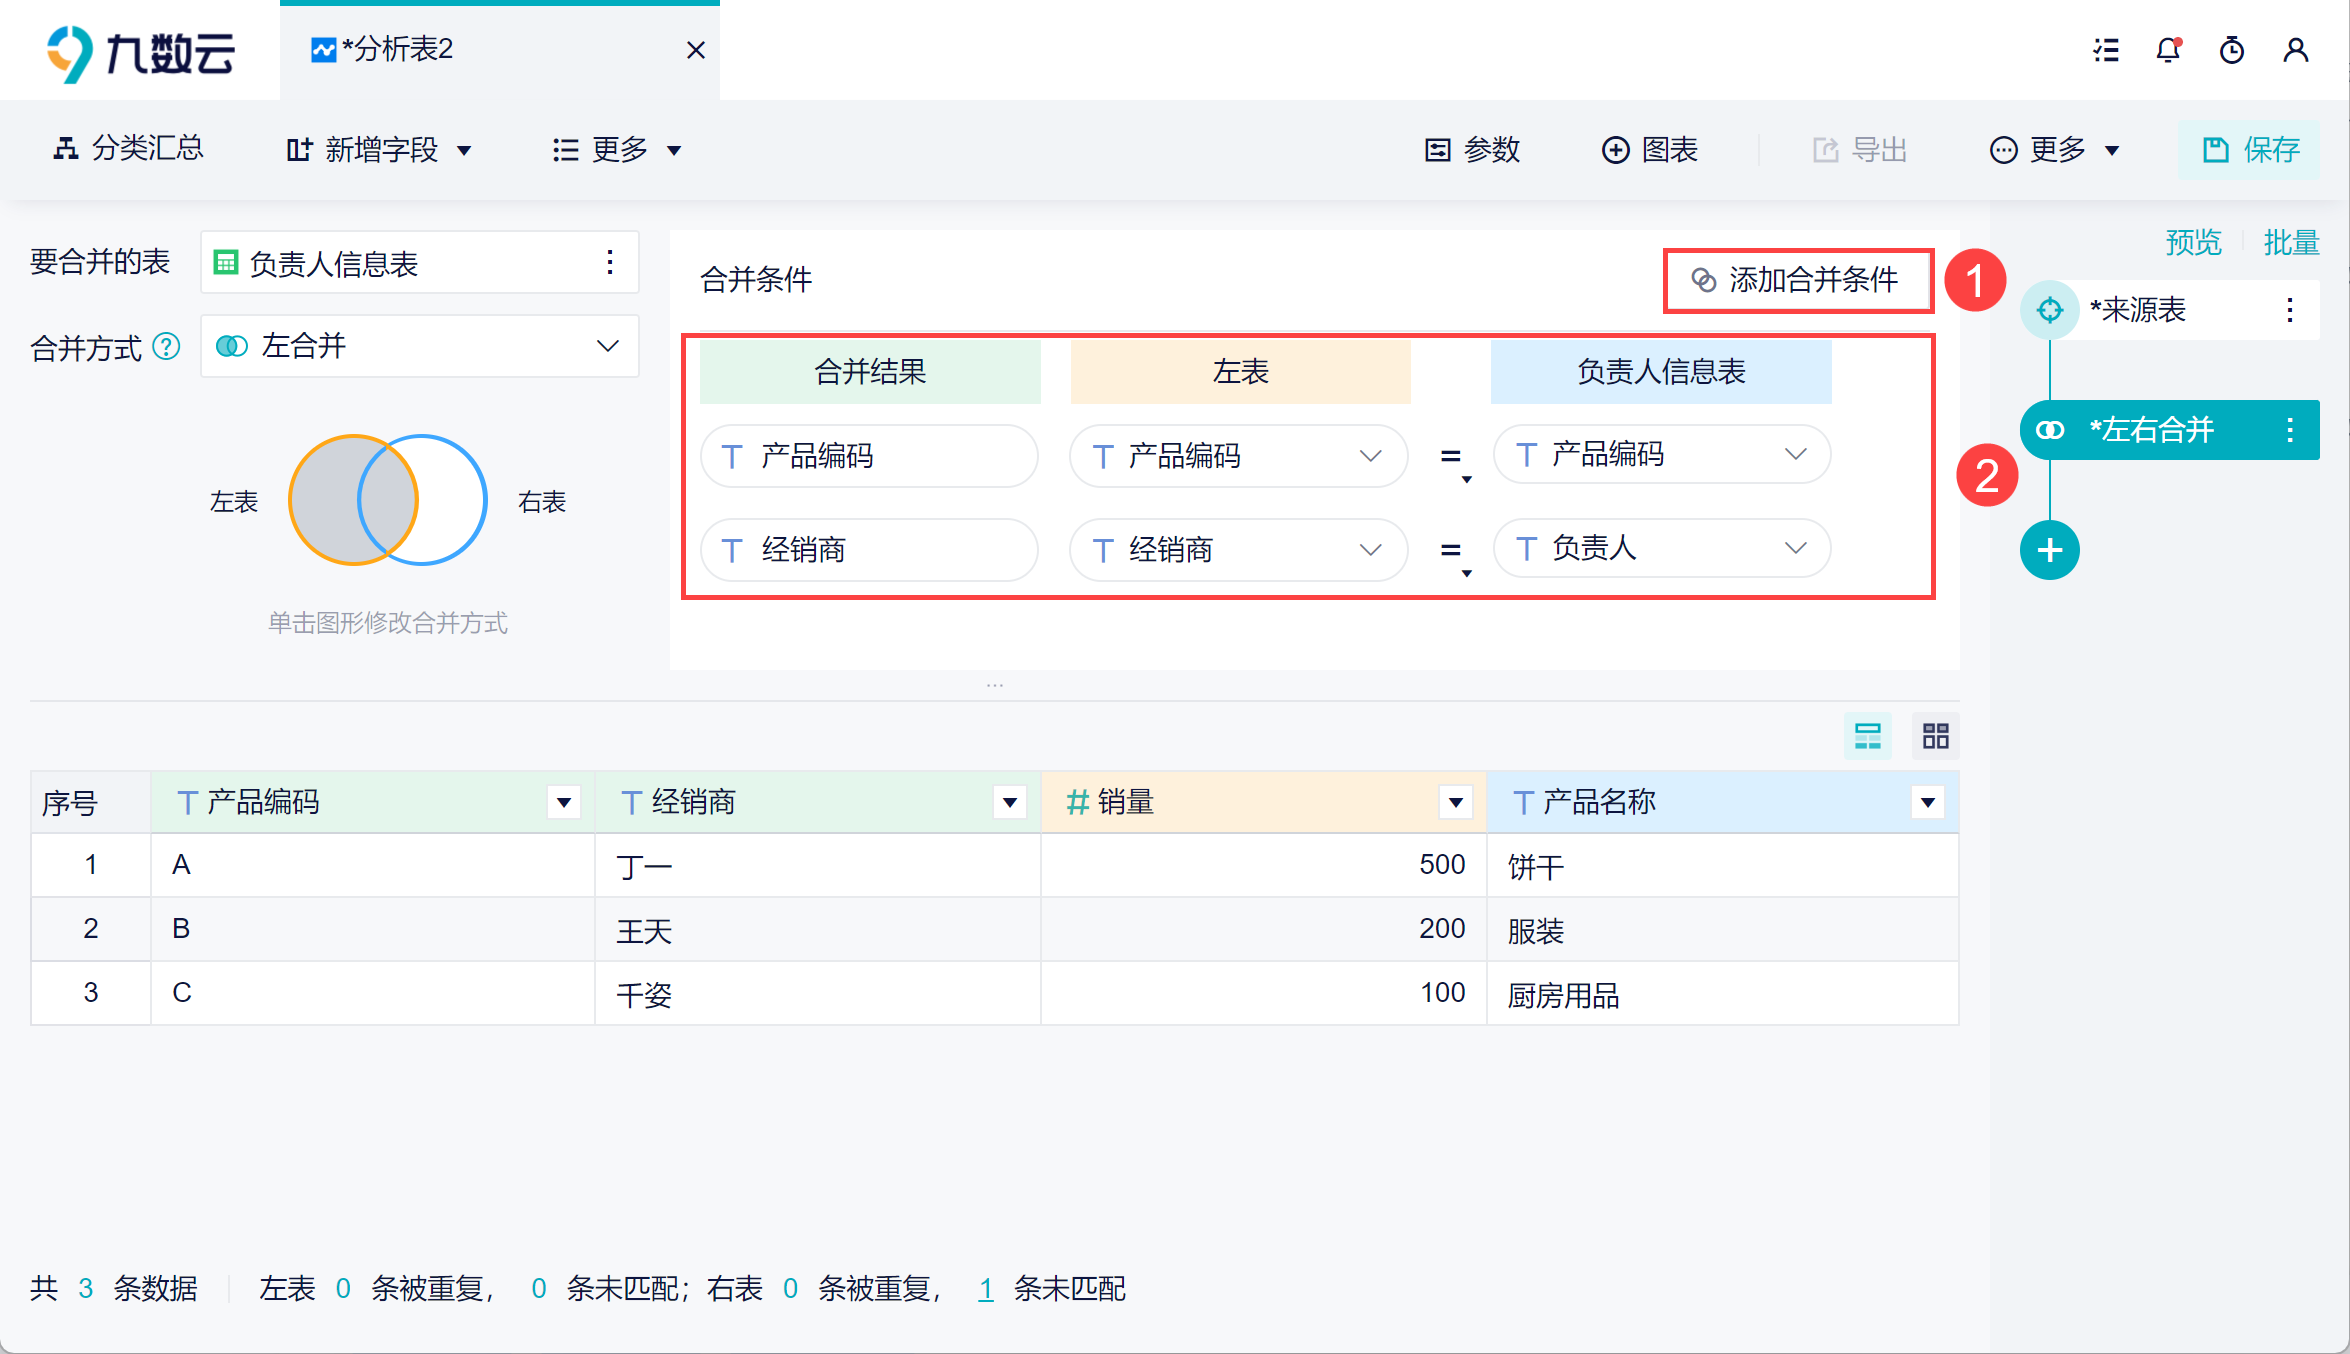Click the notification bell icon
2350x1354 pixels.
pos(2168,50)
